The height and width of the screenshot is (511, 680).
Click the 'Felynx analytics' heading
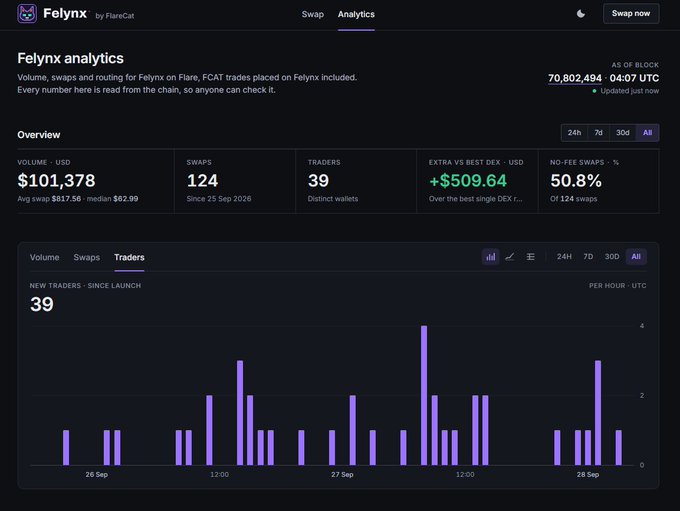70,58
